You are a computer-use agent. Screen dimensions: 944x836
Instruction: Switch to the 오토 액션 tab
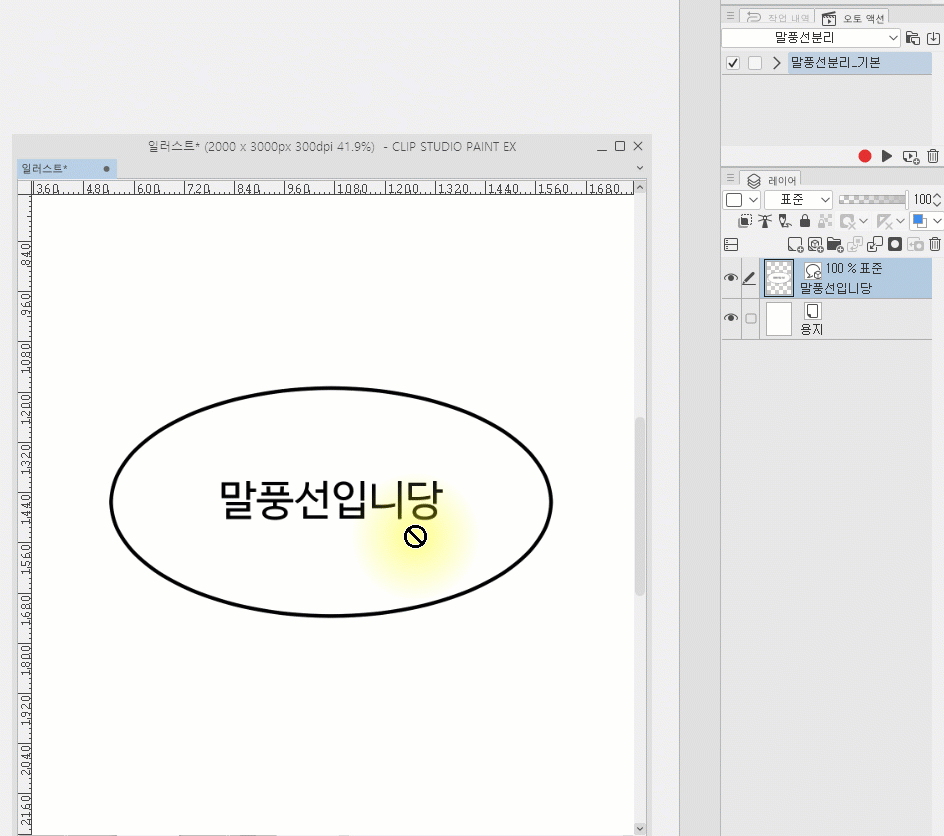click(852, 17)
